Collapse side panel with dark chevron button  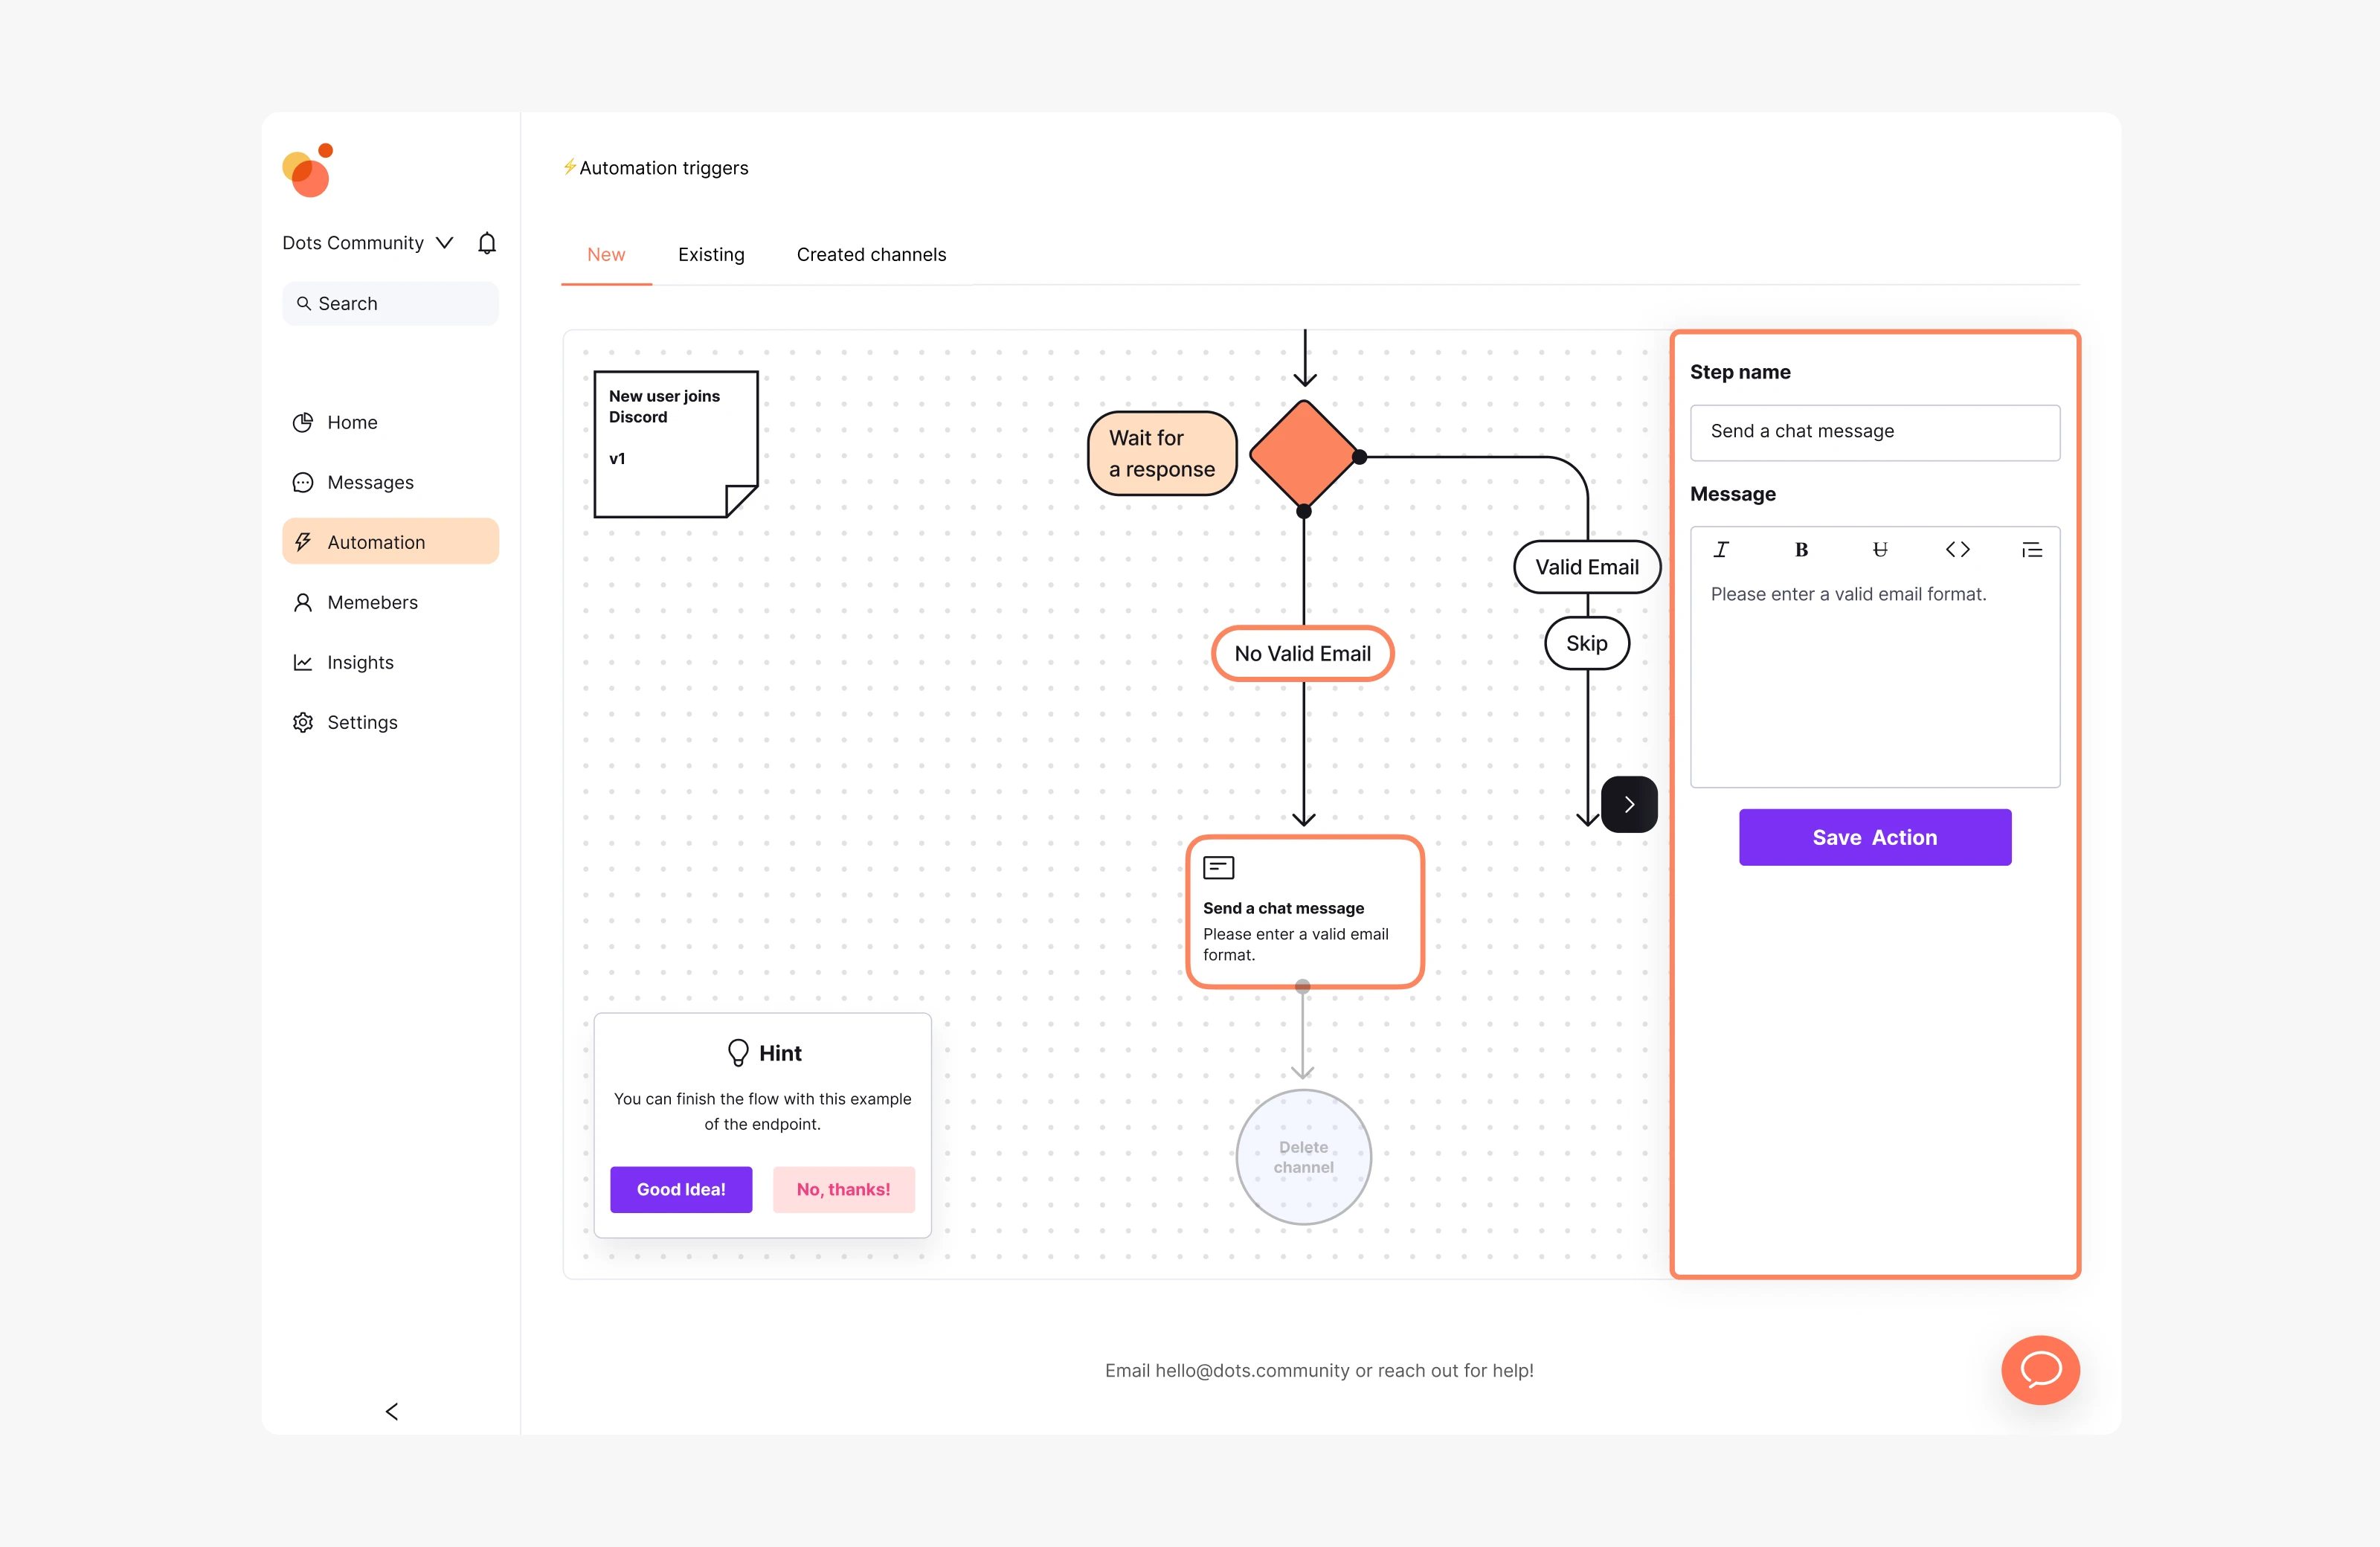click(1629, 804)
